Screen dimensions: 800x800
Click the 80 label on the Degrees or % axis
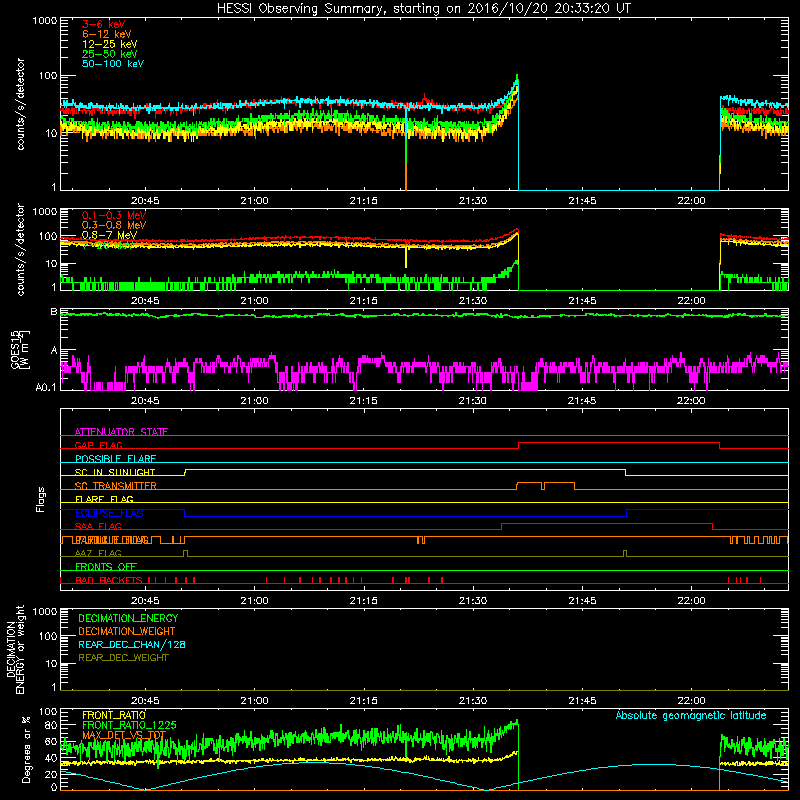coord(51,725)
